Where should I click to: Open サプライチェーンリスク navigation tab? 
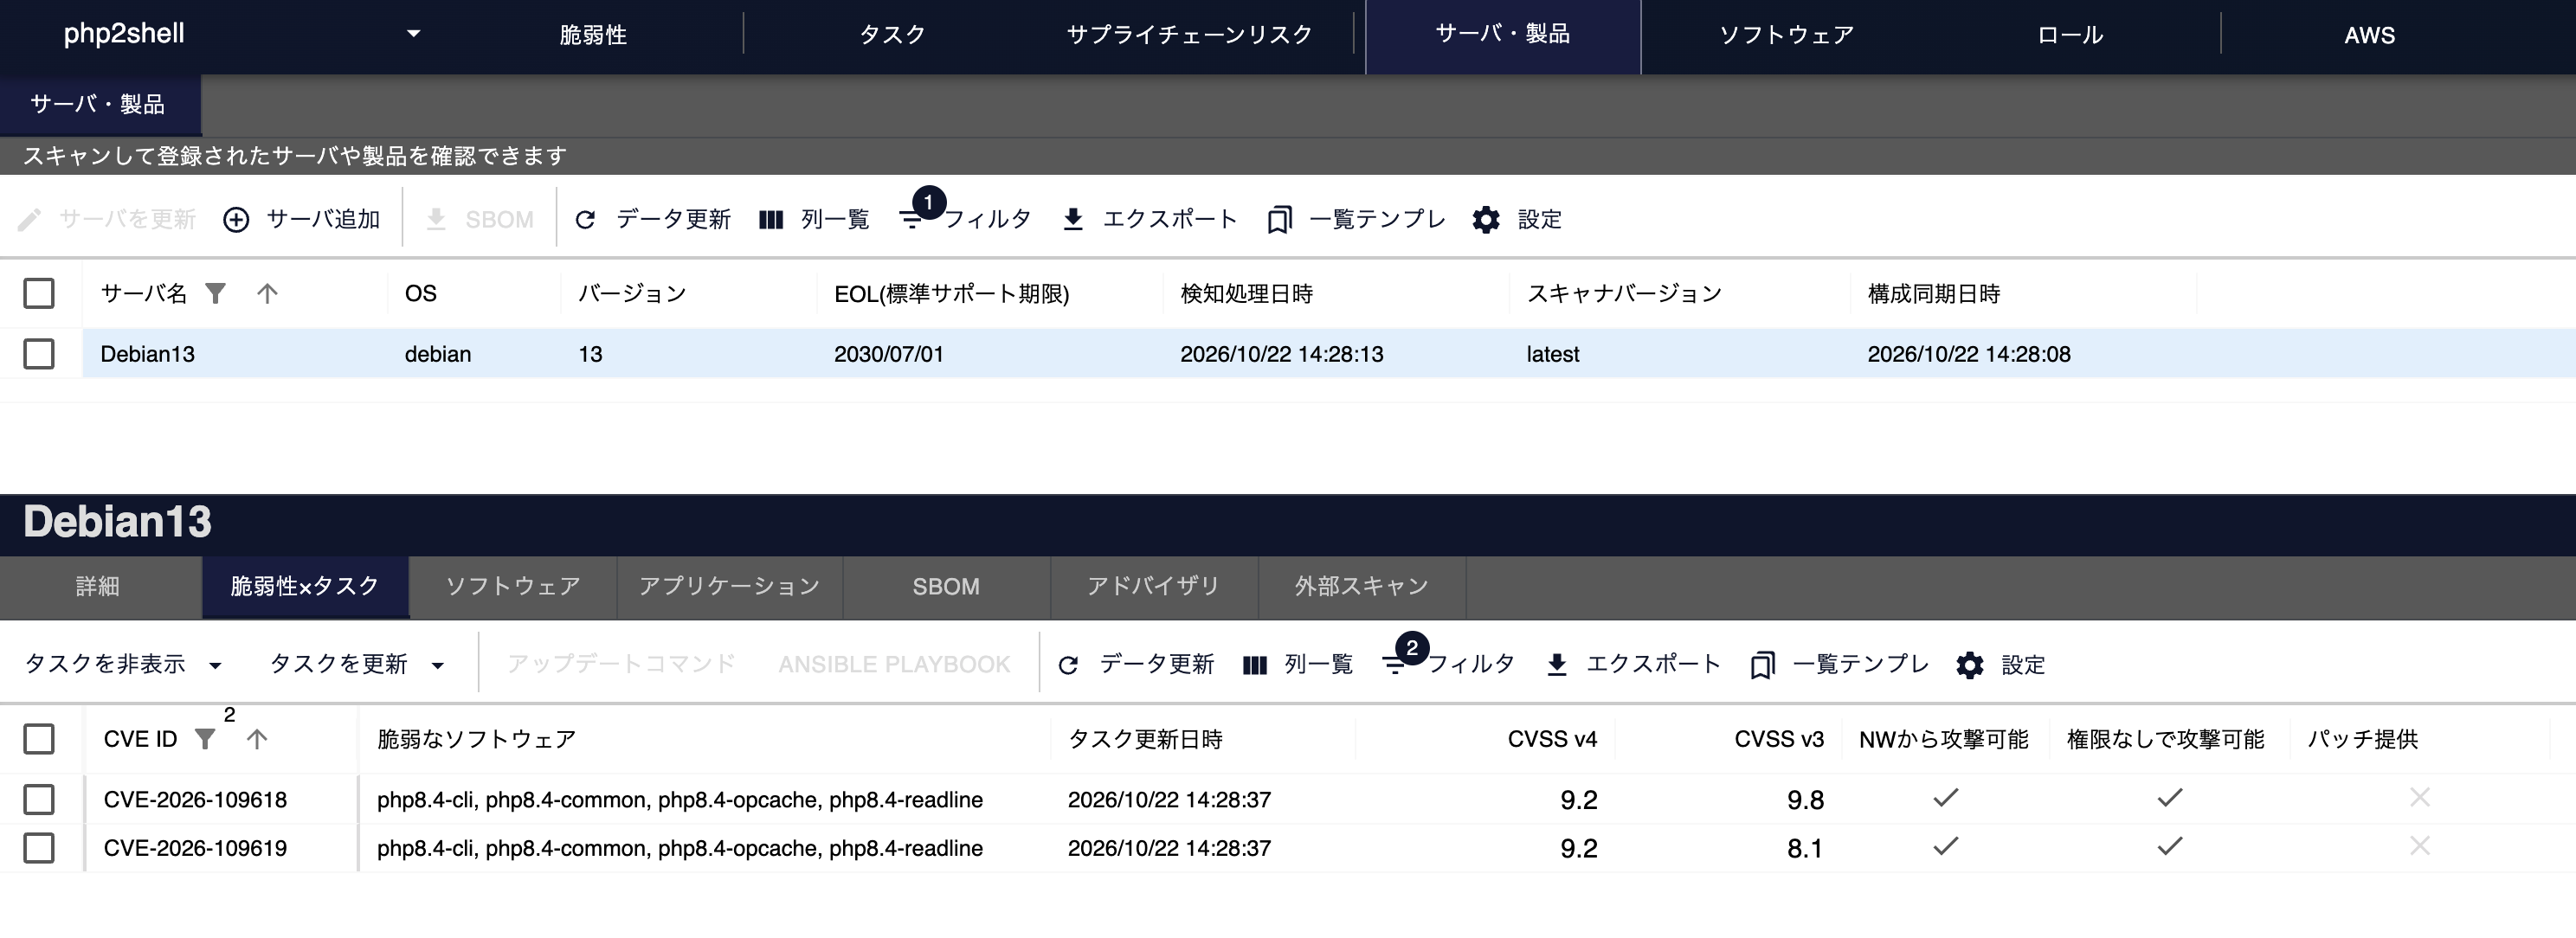(1189, 35)
